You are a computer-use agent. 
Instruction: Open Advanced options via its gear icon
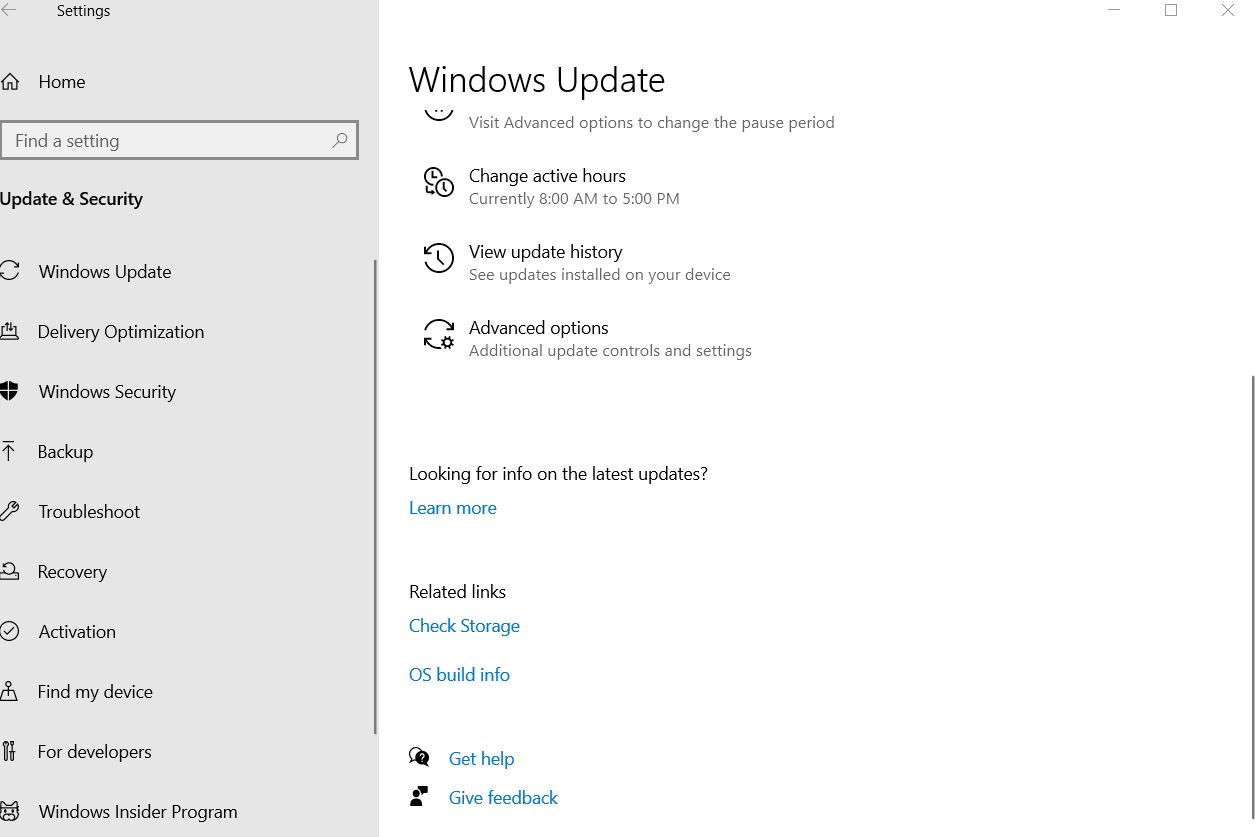pyautogui.click(x=438, y=335)
